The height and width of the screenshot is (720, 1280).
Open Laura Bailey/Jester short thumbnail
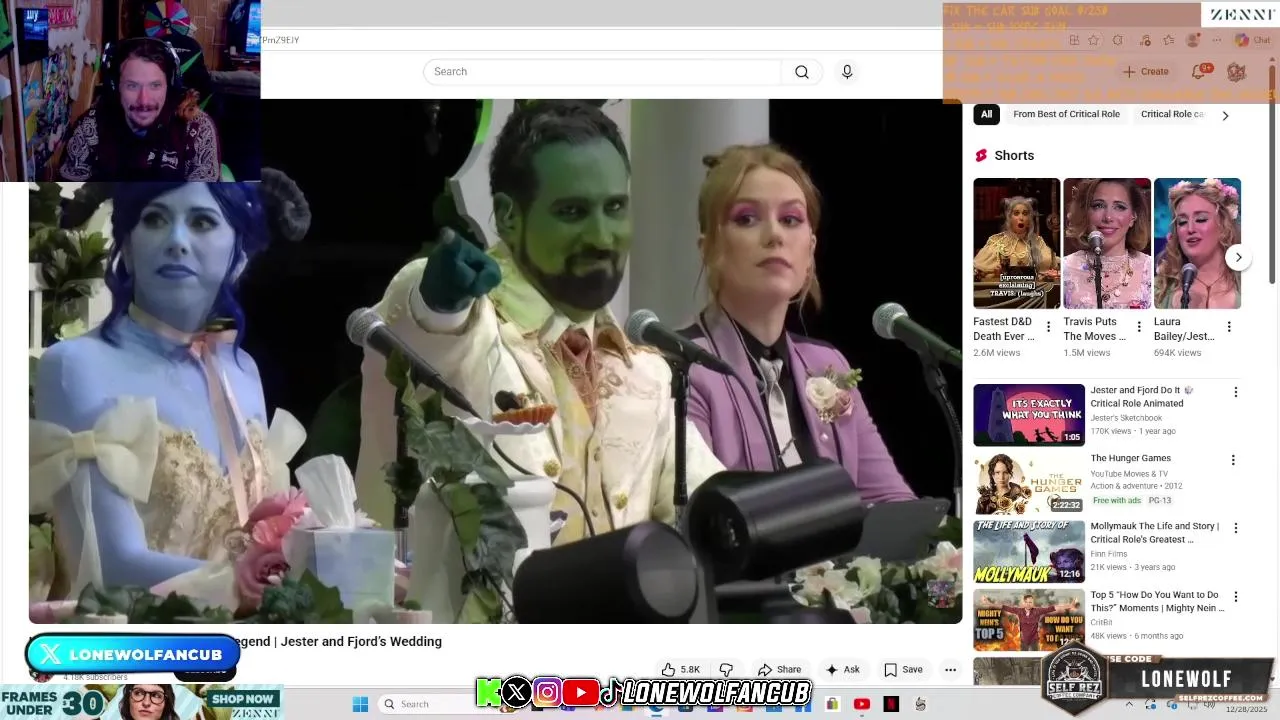point(1197,243)
